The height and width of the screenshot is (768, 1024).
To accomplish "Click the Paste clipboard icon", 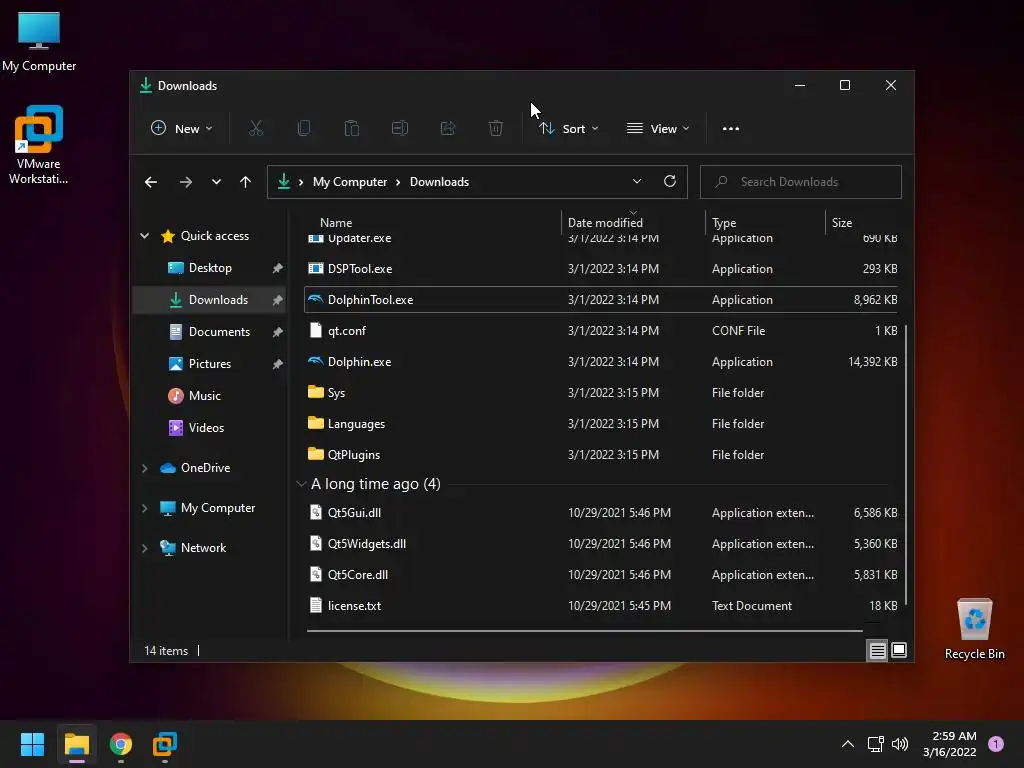I will coord(352,129).
